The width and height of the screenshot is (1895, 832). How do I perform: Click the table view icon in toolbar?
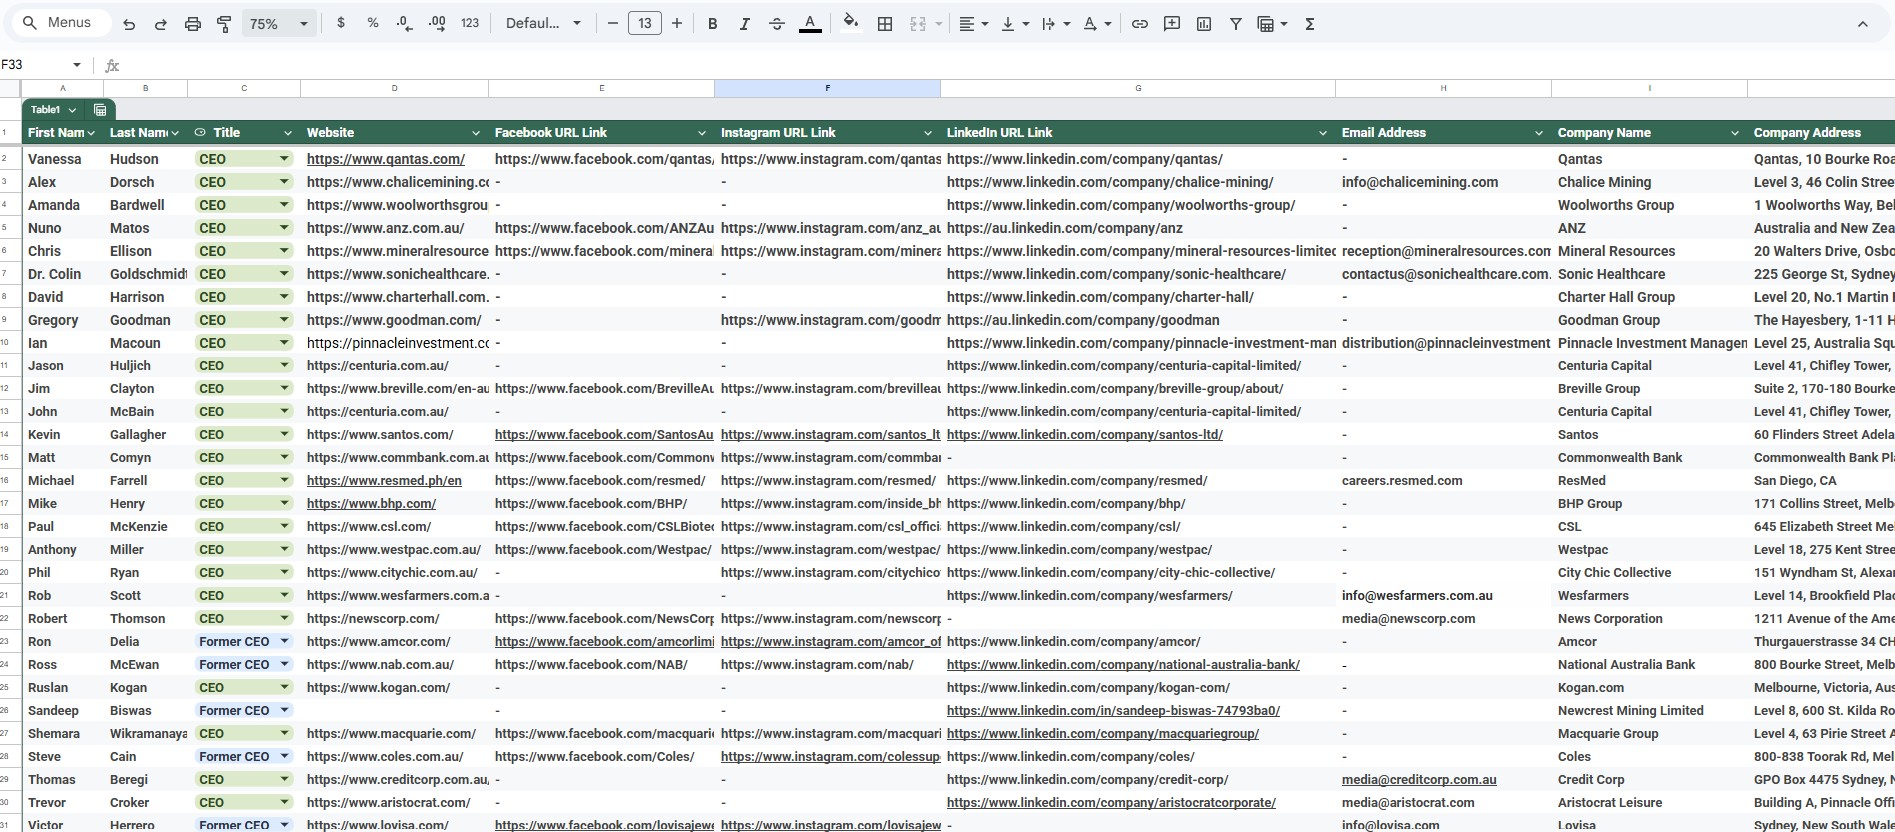point(1266,24)
